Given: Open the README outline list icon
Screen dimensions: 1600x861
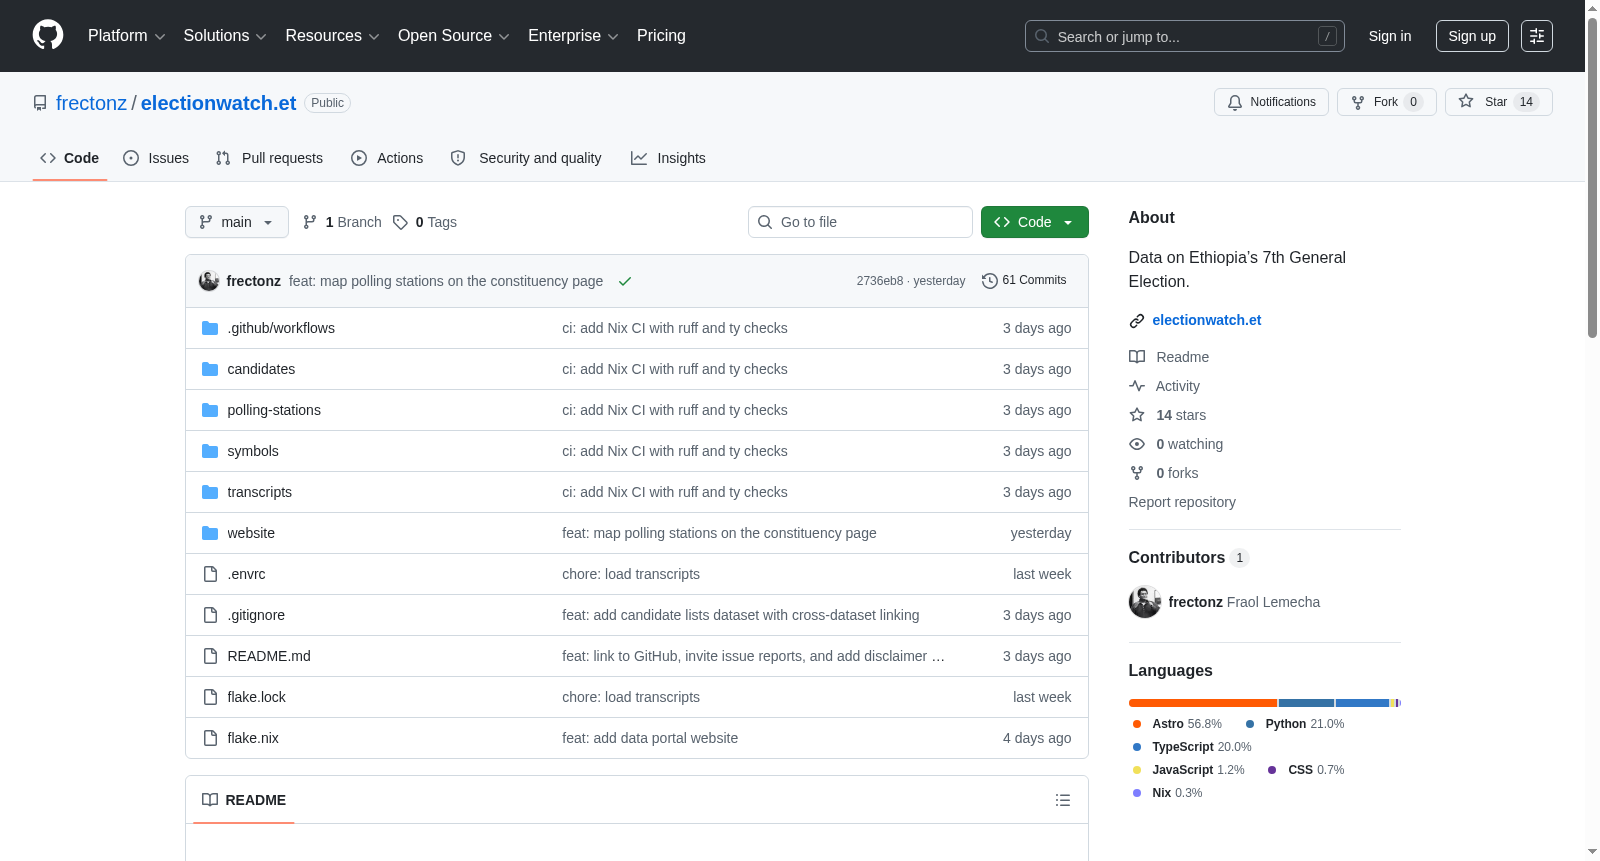Looking at the screenshot, I should [x=1063, y=800].
